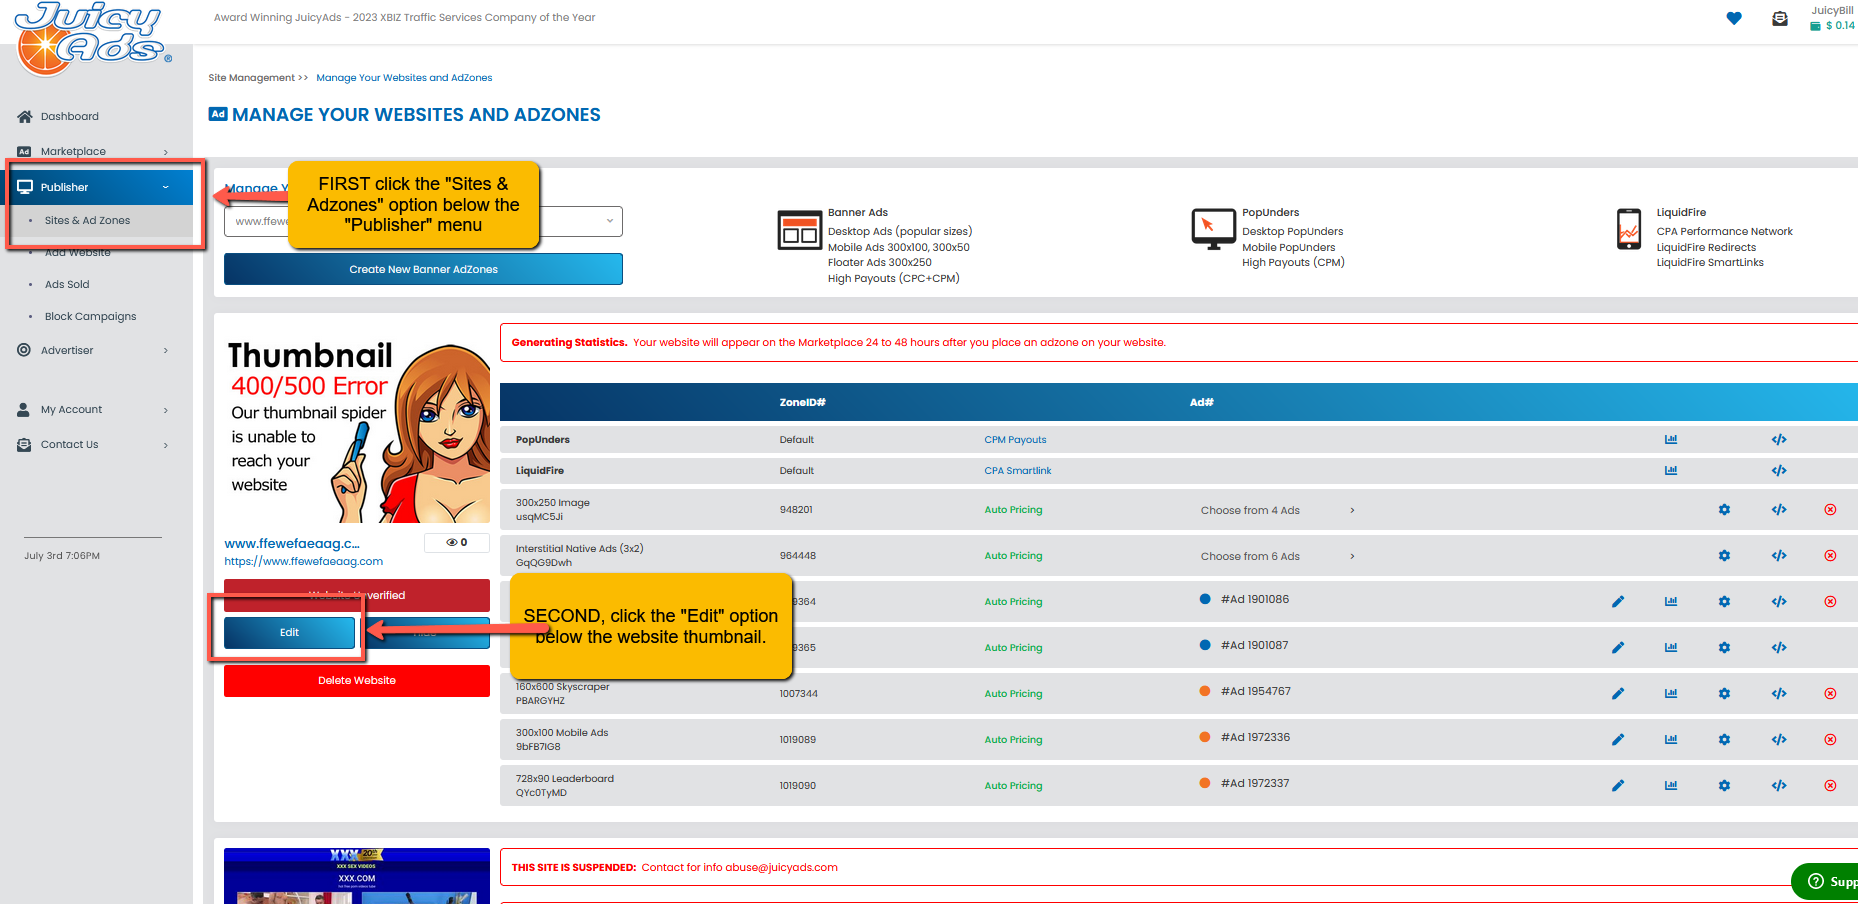The width and height of the screenshot is (1858, 904).
Task: Click the Edit button under website thumbnail
Action: tap(289, 633)
